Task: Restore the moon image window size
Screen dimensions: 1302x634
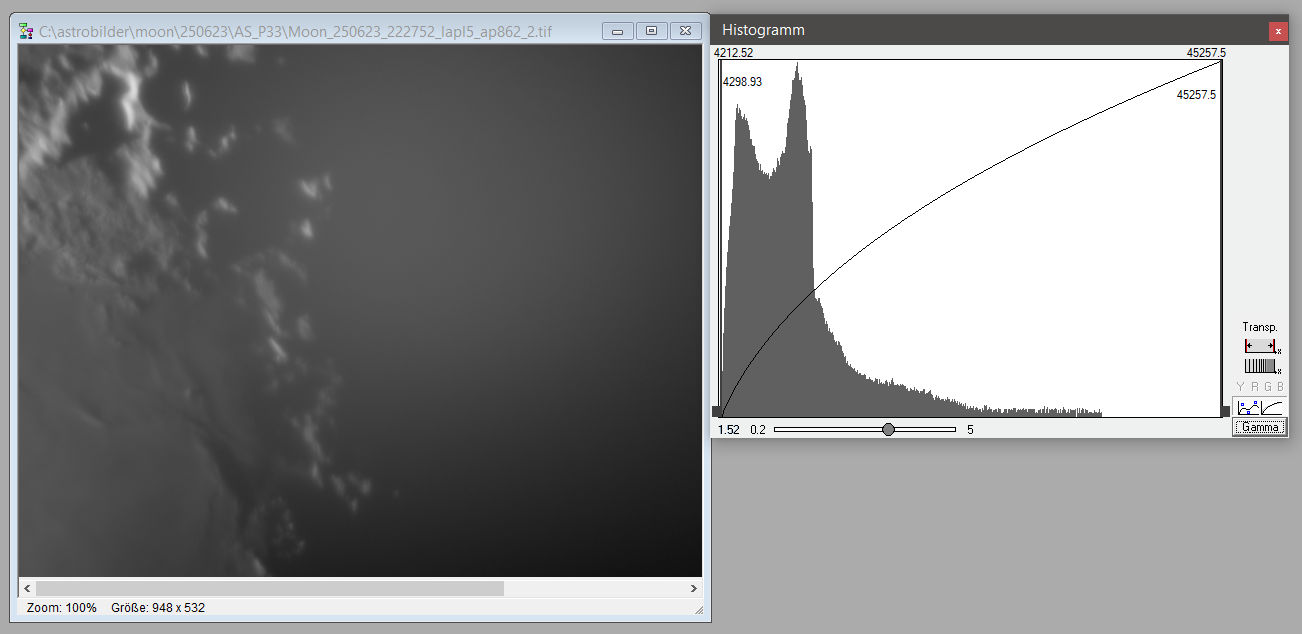Action: pyautogui.click(x=651, y=31)
